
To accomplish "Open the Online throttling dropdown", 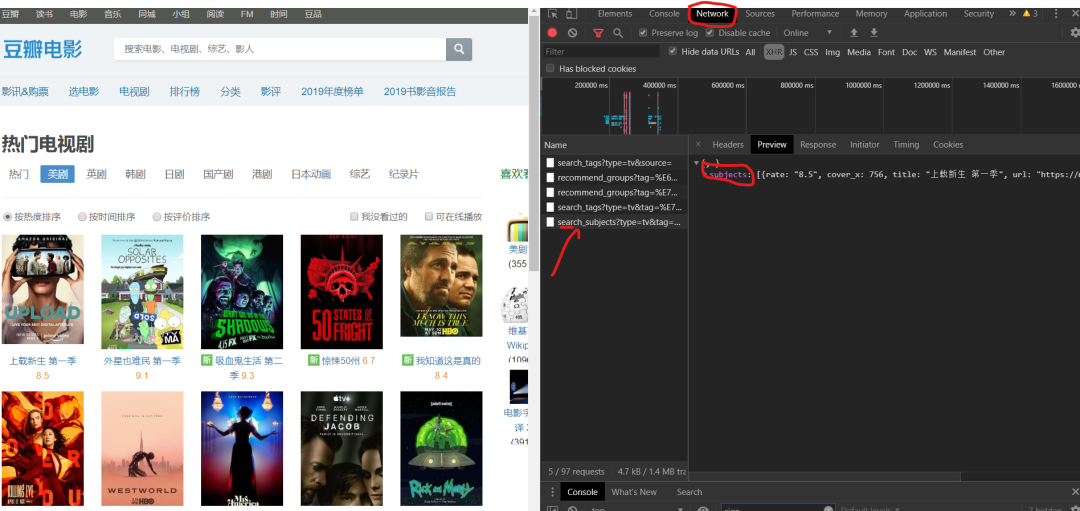I will 808,32.
